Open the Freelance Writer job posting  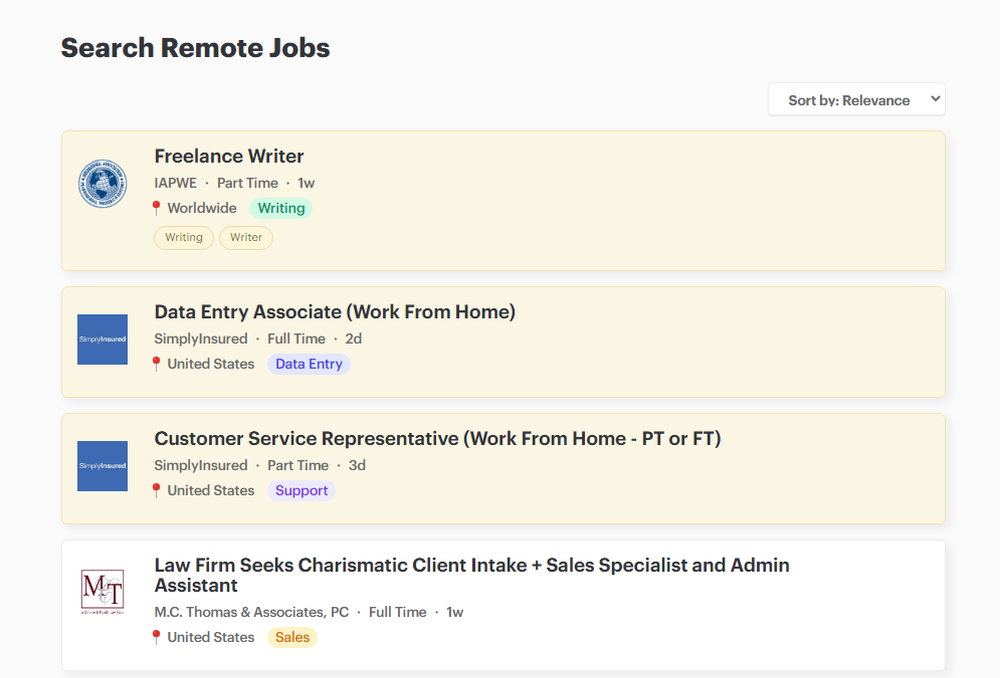(229, 156)
